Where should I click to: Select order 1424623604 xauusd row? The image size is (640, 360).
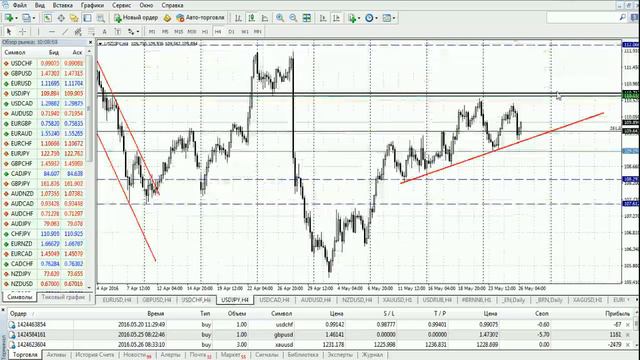tap(319, 345)
